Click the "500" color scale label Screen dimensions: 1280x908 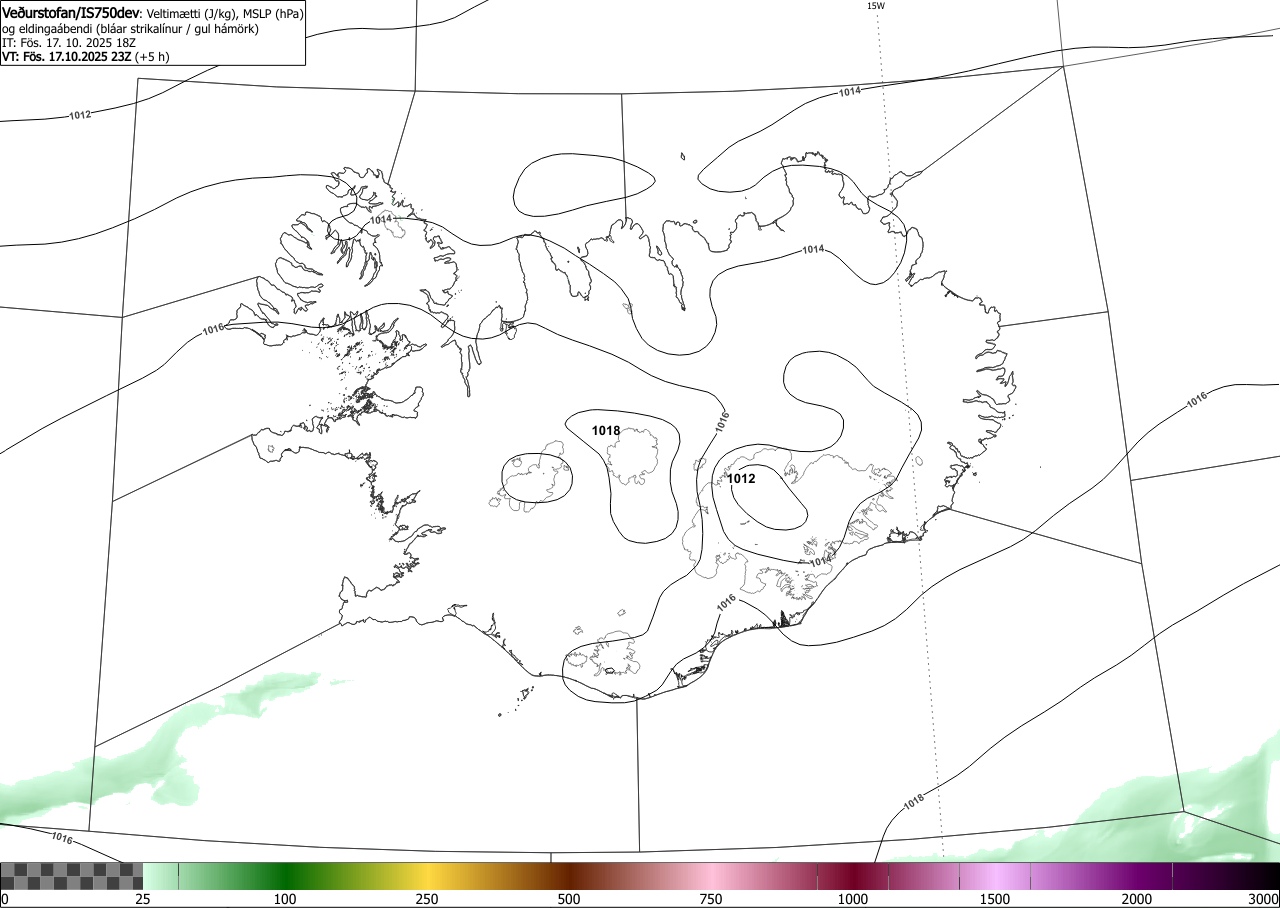click(x=569, y=899)
